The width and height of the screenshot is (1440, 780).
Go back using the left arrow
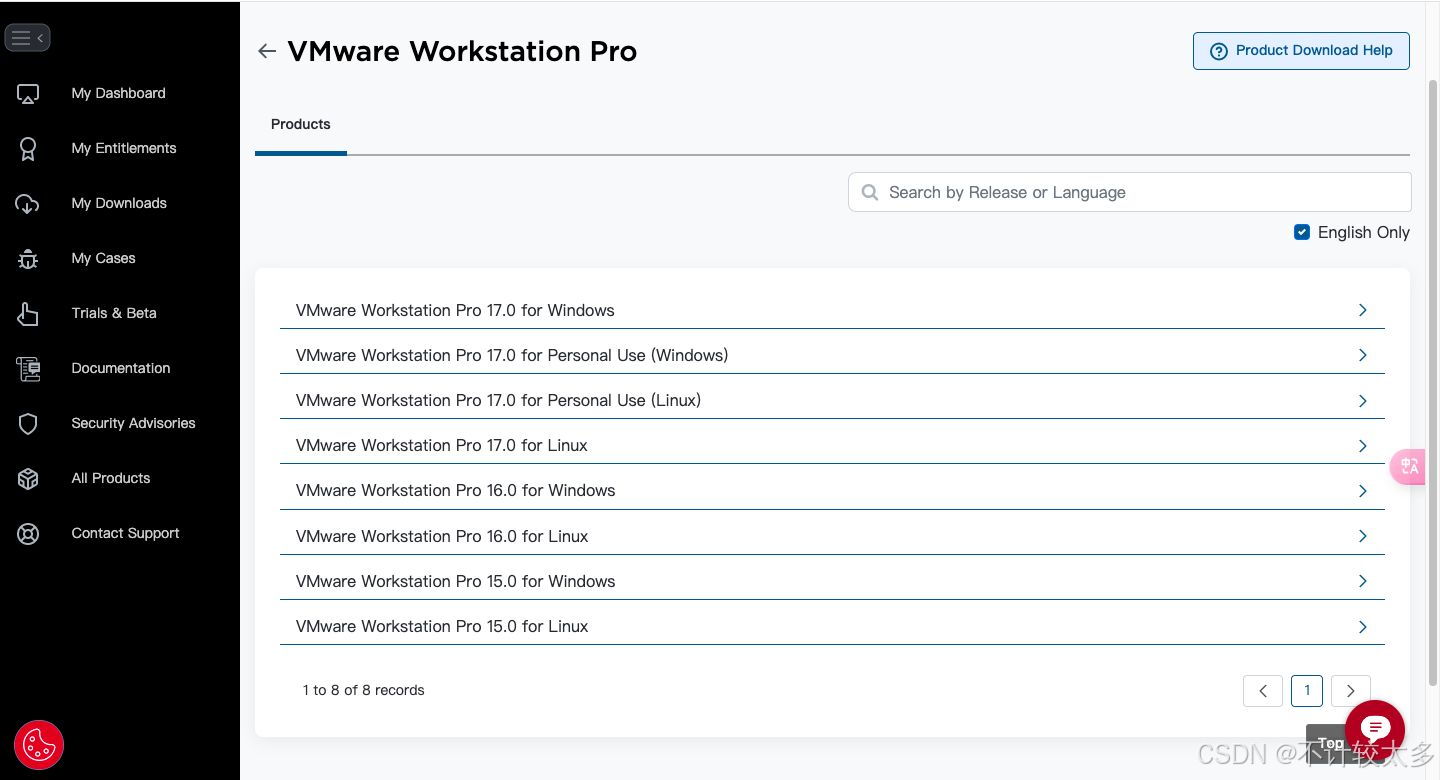[266, 51]
